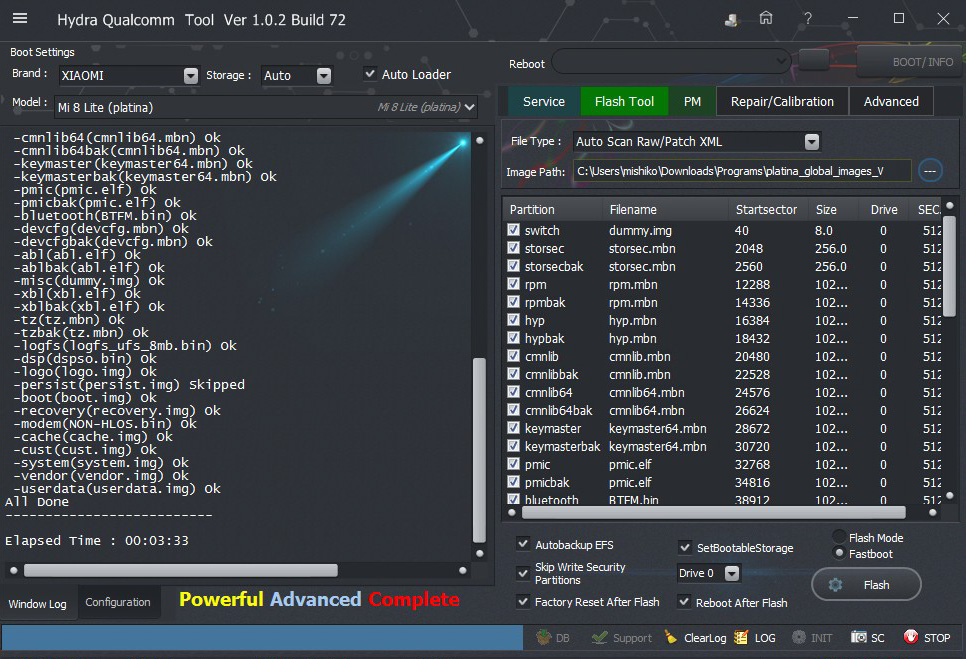Click the device connection icon in title bar
Viewport: 966px width, 659px height.
pos(731,20)
